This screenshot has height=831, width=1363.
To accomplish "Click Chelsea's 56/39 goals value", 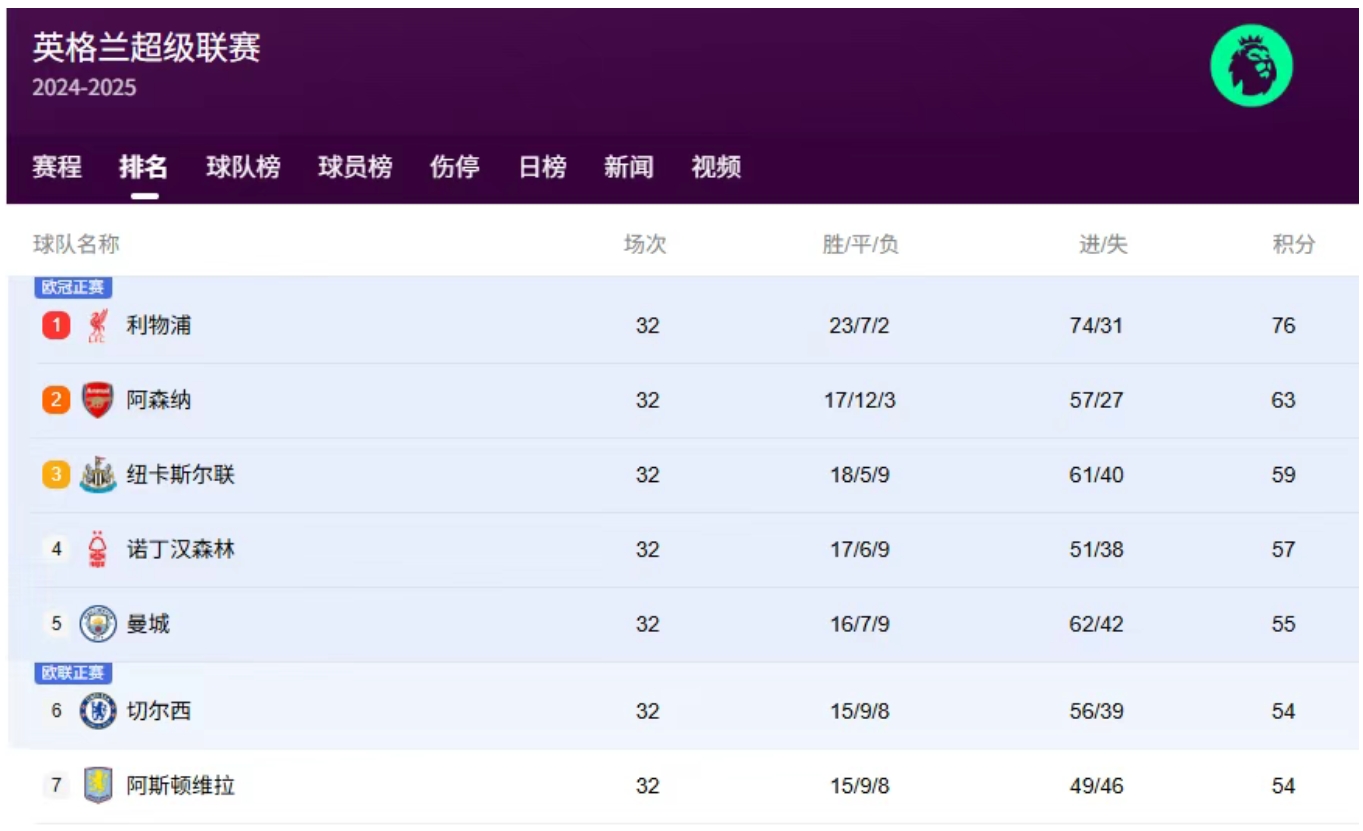I will [x=1096, y=712].
